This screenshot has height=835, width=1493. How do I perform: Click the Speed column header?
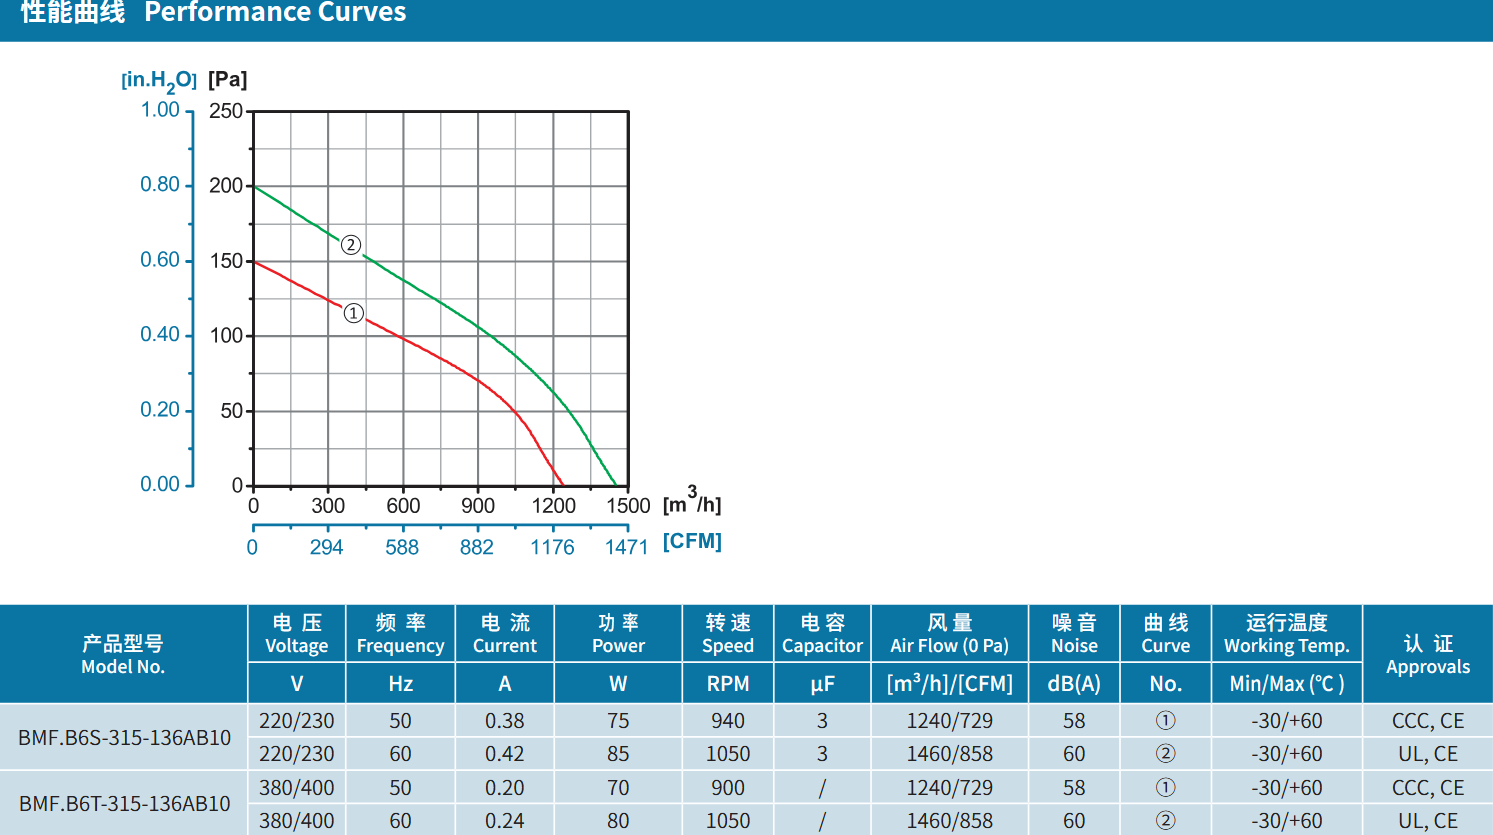point(728,634)
